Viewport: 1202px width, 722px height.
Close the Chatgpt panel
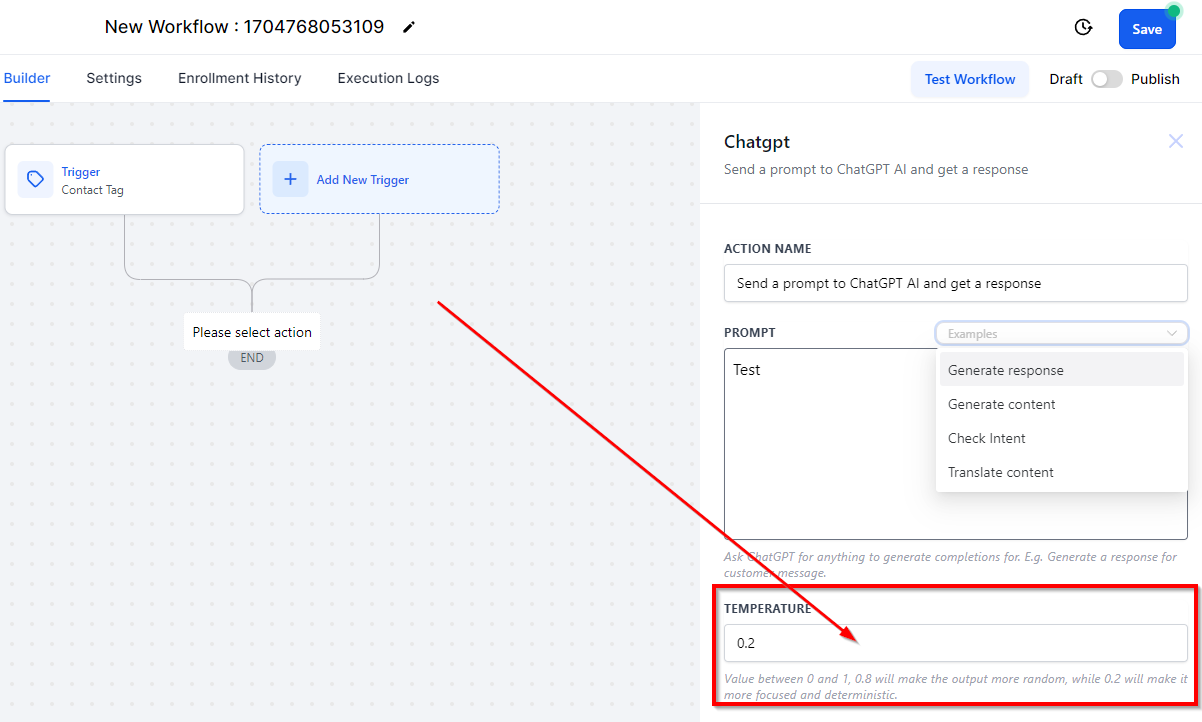click(1176, 142)
